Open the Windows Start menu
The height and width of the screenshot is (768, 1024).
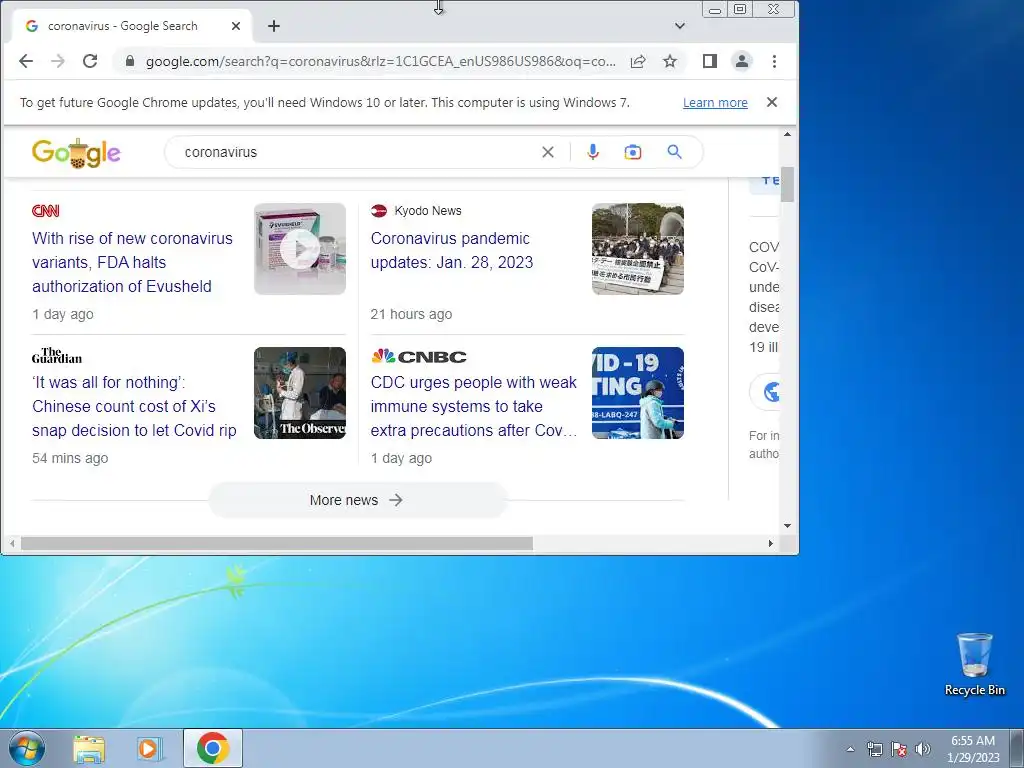26,748
